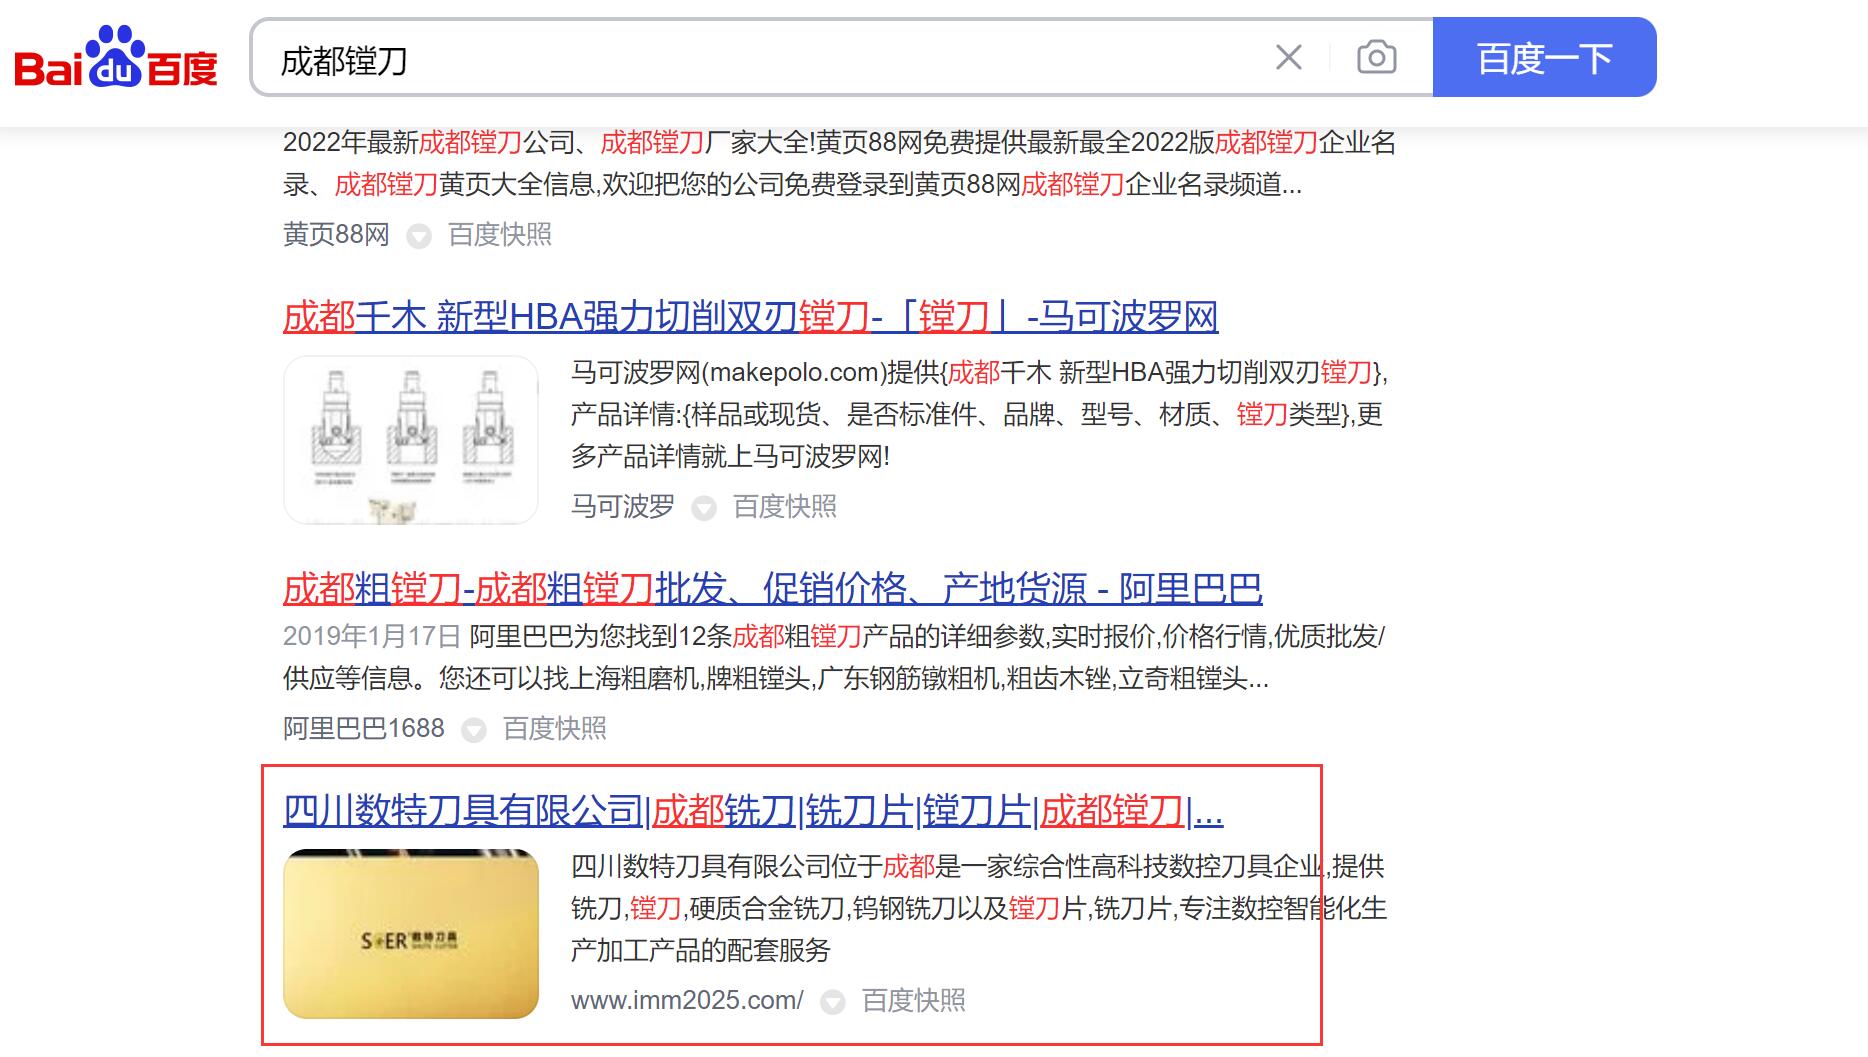Expand dropdown icon next to 马可波罗

[704, 508]
